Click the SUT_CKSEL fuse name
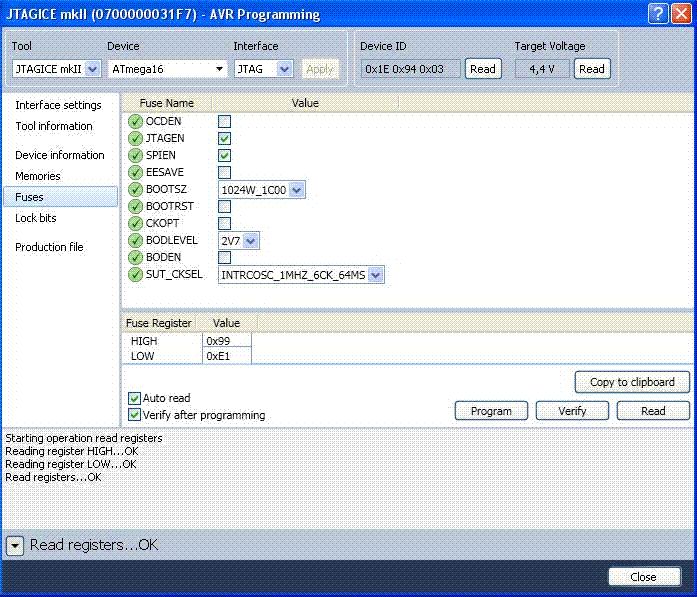The image size is (697, 597). click(x=174, y=274)
